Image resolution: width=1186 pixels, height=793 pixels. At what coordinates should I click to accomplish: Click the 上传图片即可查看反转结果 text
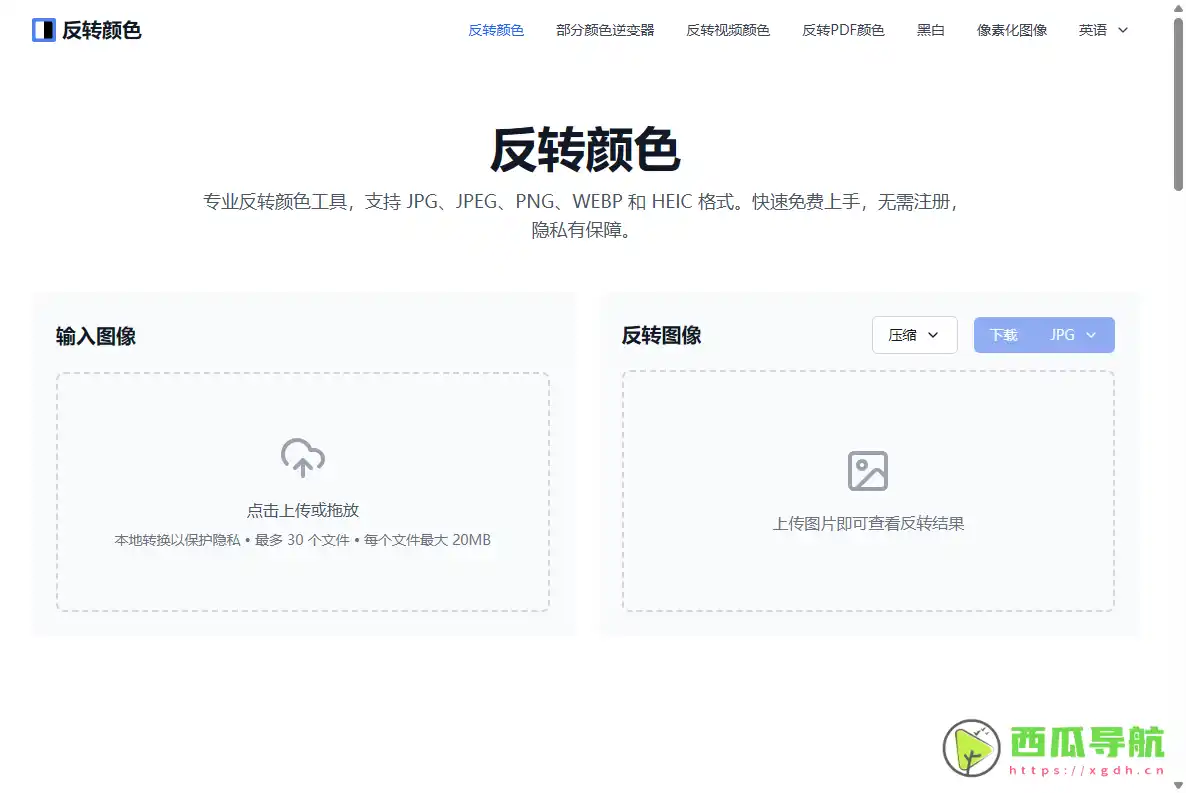click(868, 524)
